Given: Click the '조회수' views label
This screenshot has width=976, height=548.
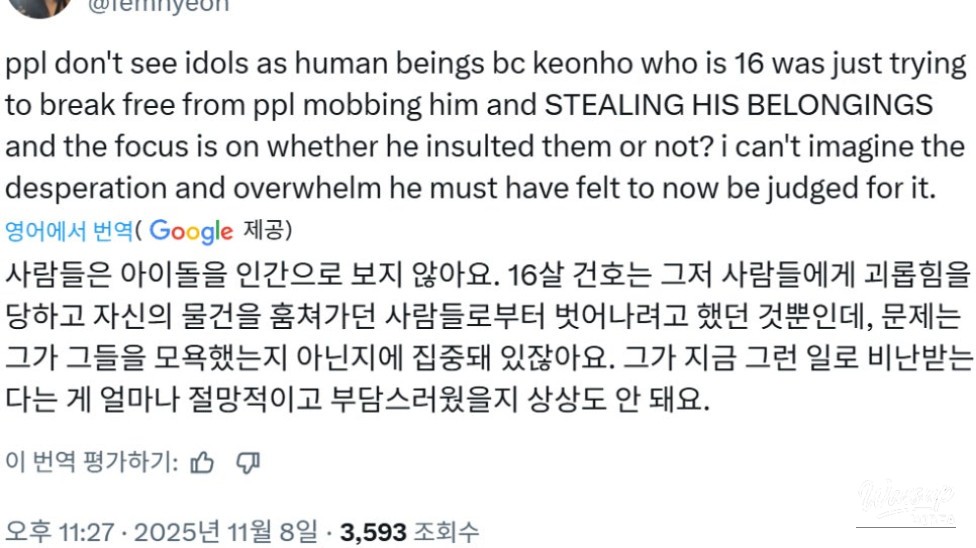Looking at the screenshot, I should tap(446, 531).
